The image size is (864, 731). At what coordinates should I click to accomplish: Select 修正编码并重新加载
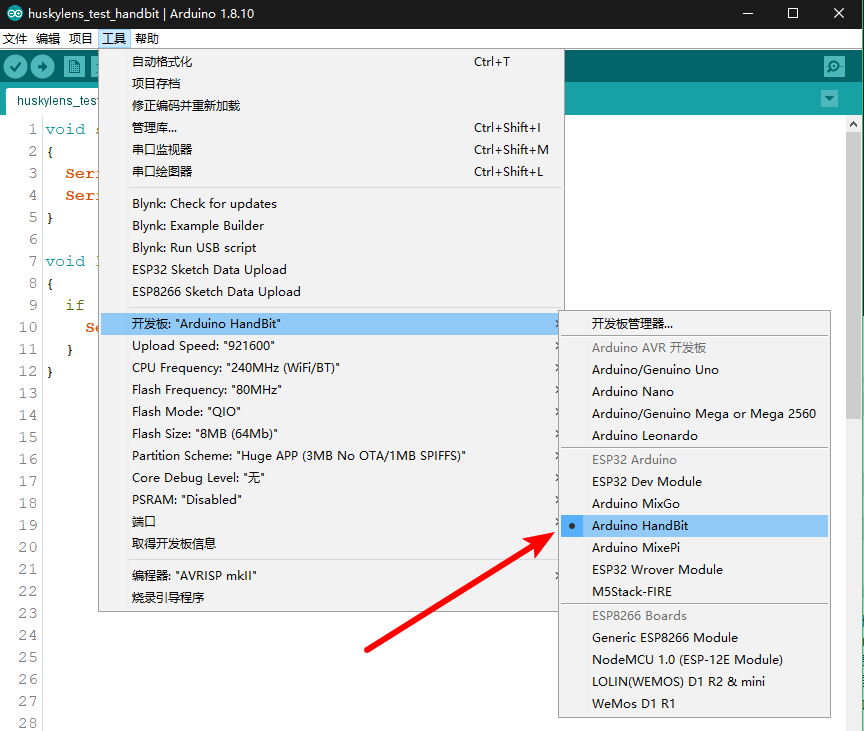[x=331, y=106]
